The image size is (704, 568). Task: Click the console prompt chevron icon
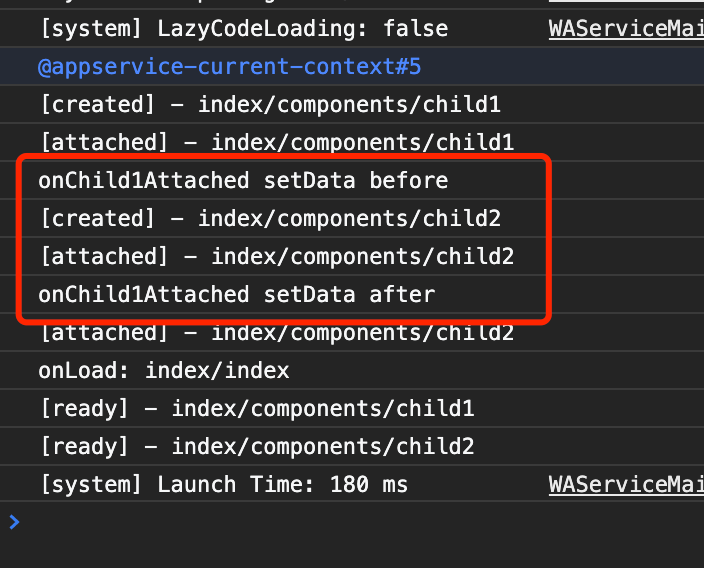click(x=13, y=521)
